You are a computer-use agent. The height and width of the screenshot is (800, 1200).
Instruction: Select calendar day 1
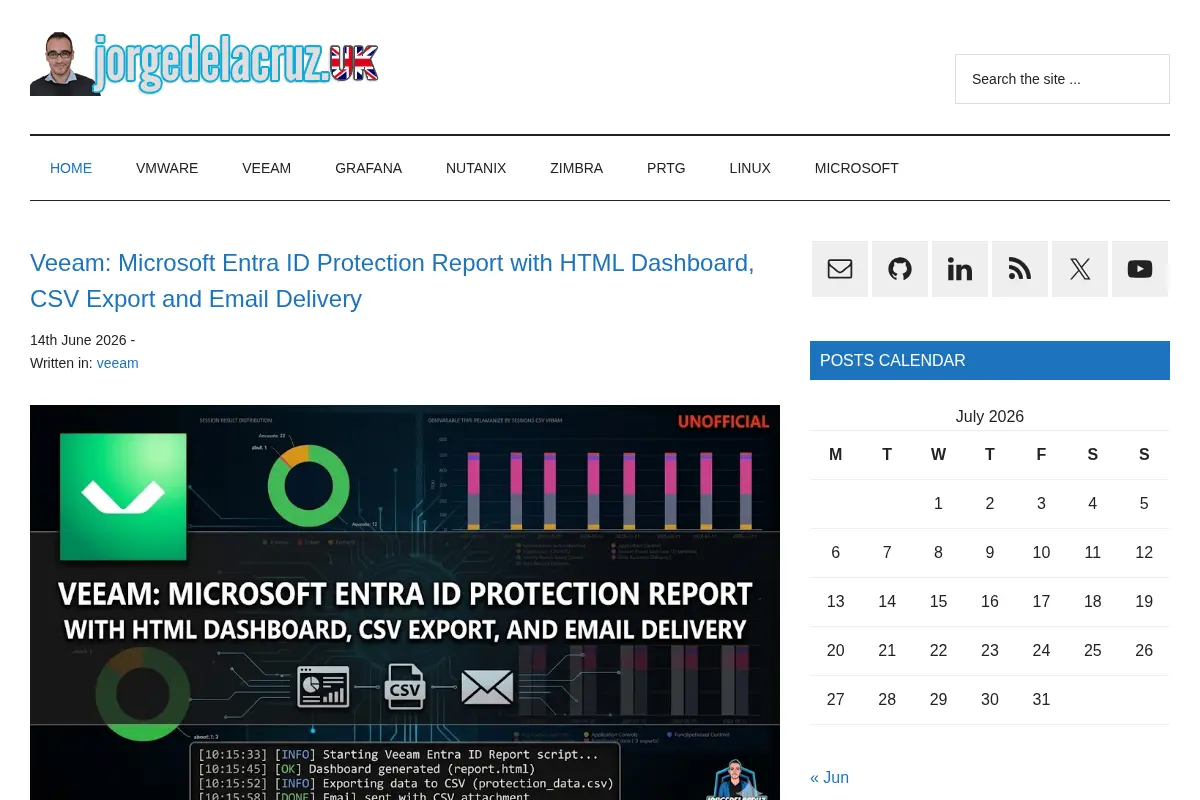tap(938, 504)
